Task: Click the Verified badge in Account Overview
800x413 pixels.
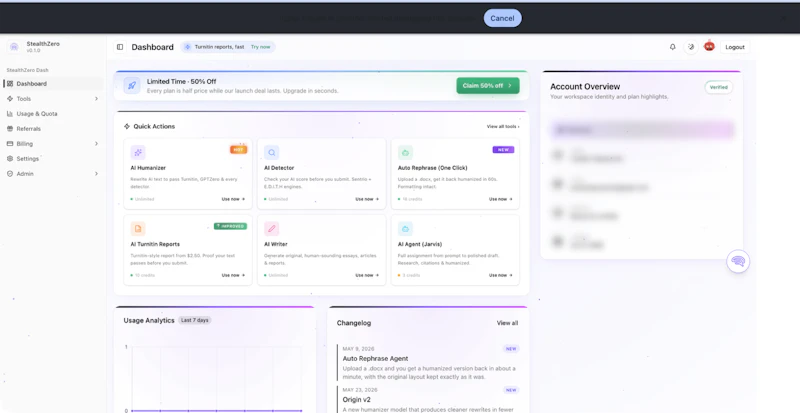Action: [719, 87]
